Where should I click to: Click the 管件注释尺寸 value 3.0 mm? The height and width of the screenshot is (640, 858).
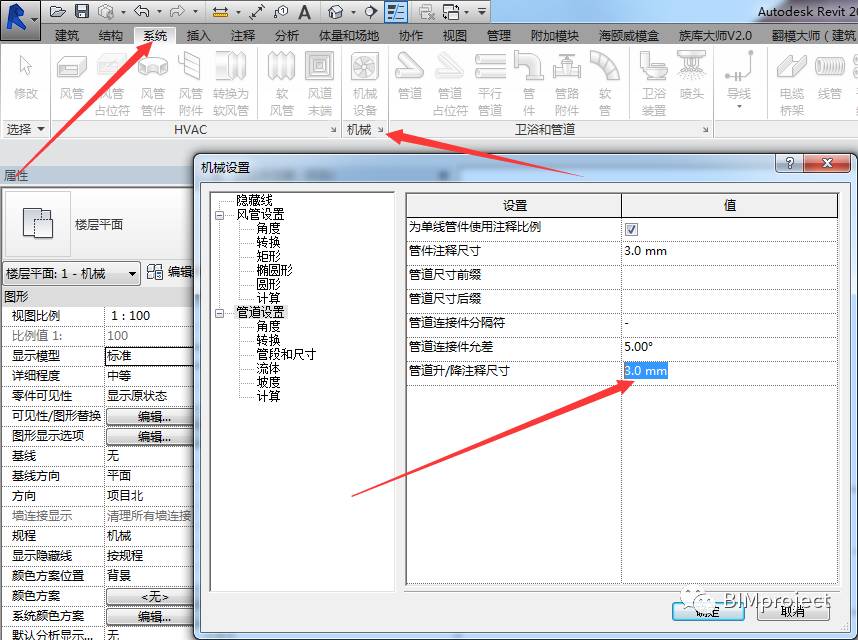pos(646,251)
